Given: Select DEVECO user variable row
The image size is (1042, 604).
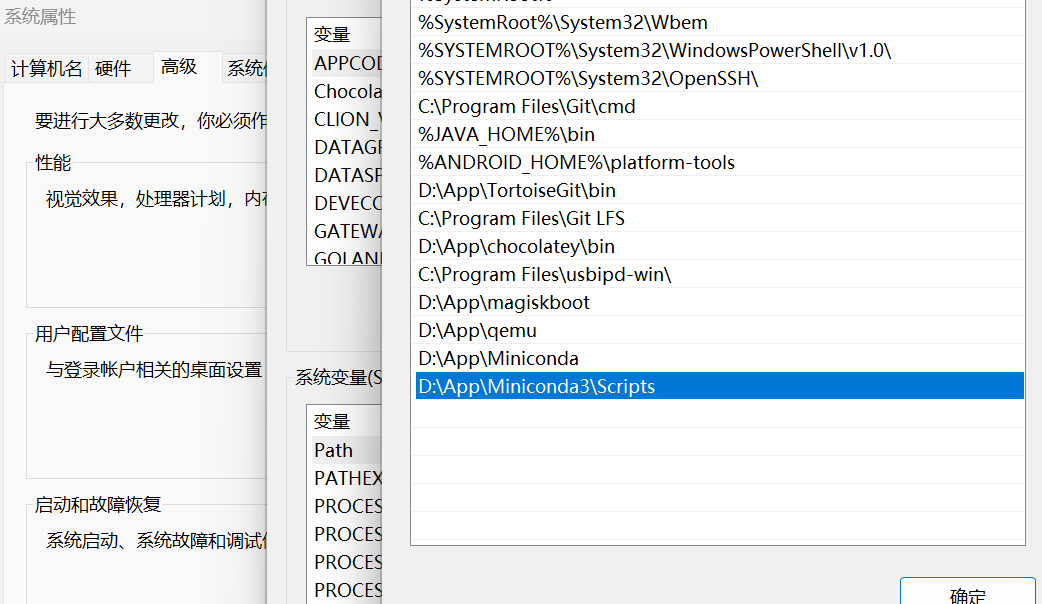Looking at the screenshot, I should click(345, 203).
